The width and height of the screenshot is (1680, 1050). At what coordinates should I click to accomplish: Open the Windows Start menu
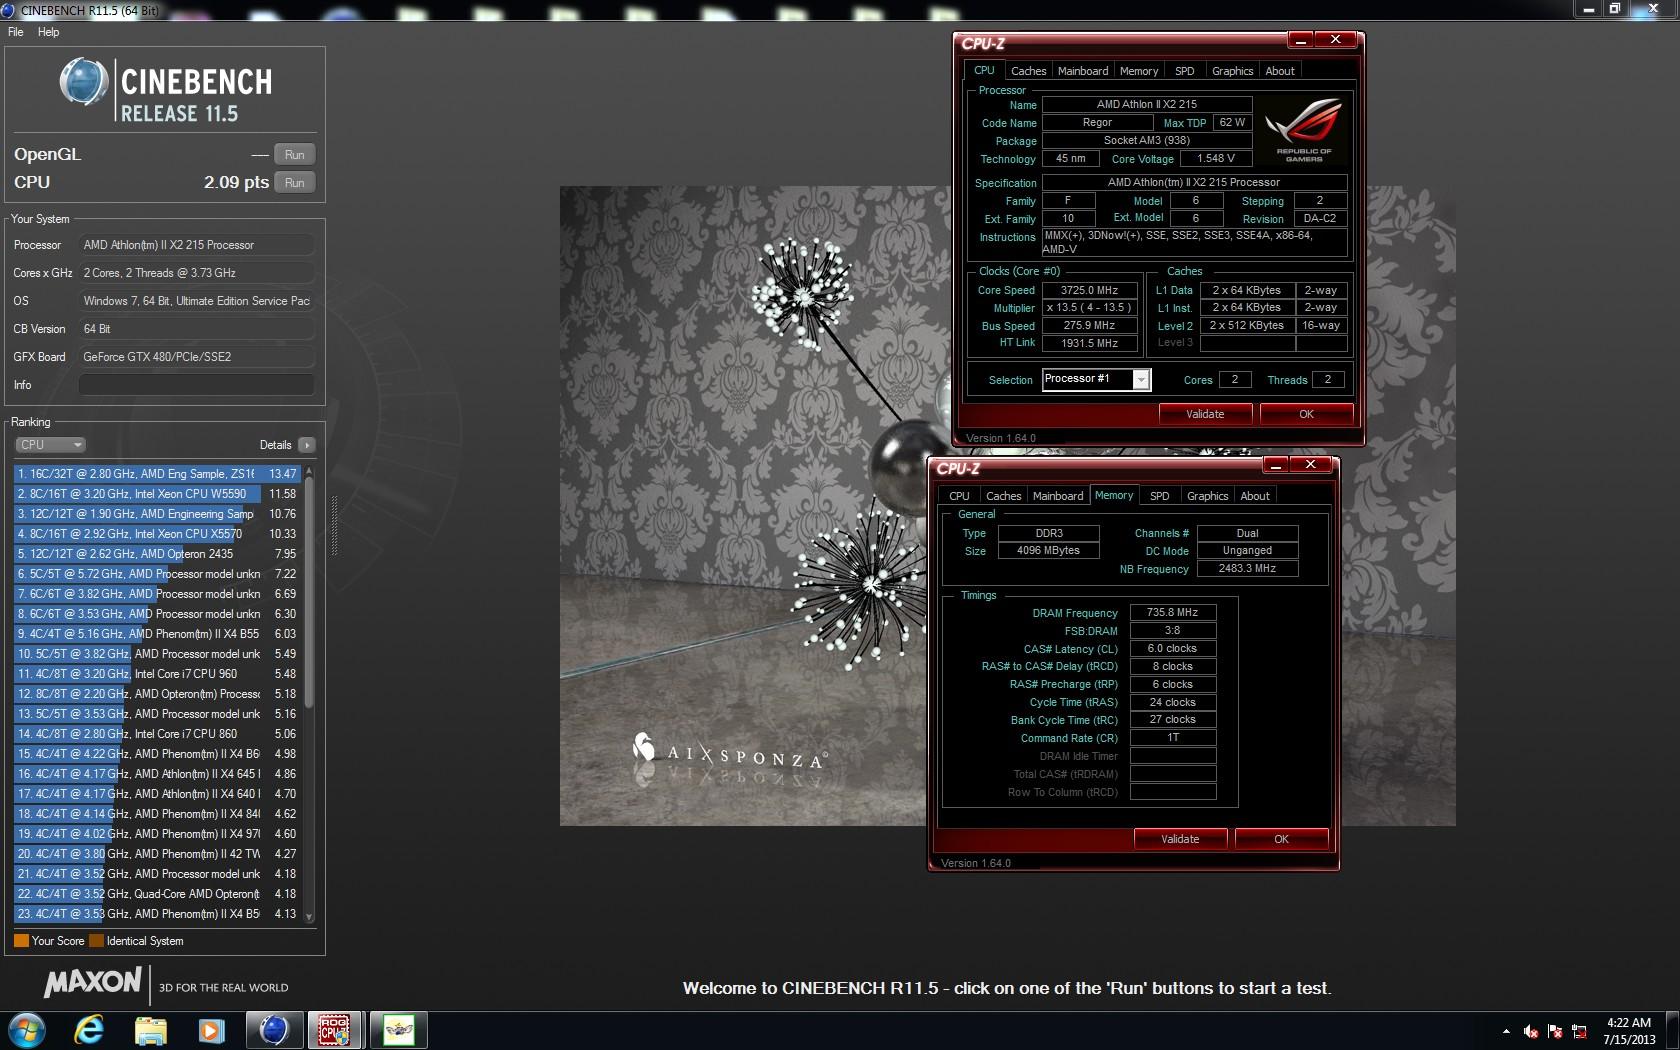pos(26,1030)
